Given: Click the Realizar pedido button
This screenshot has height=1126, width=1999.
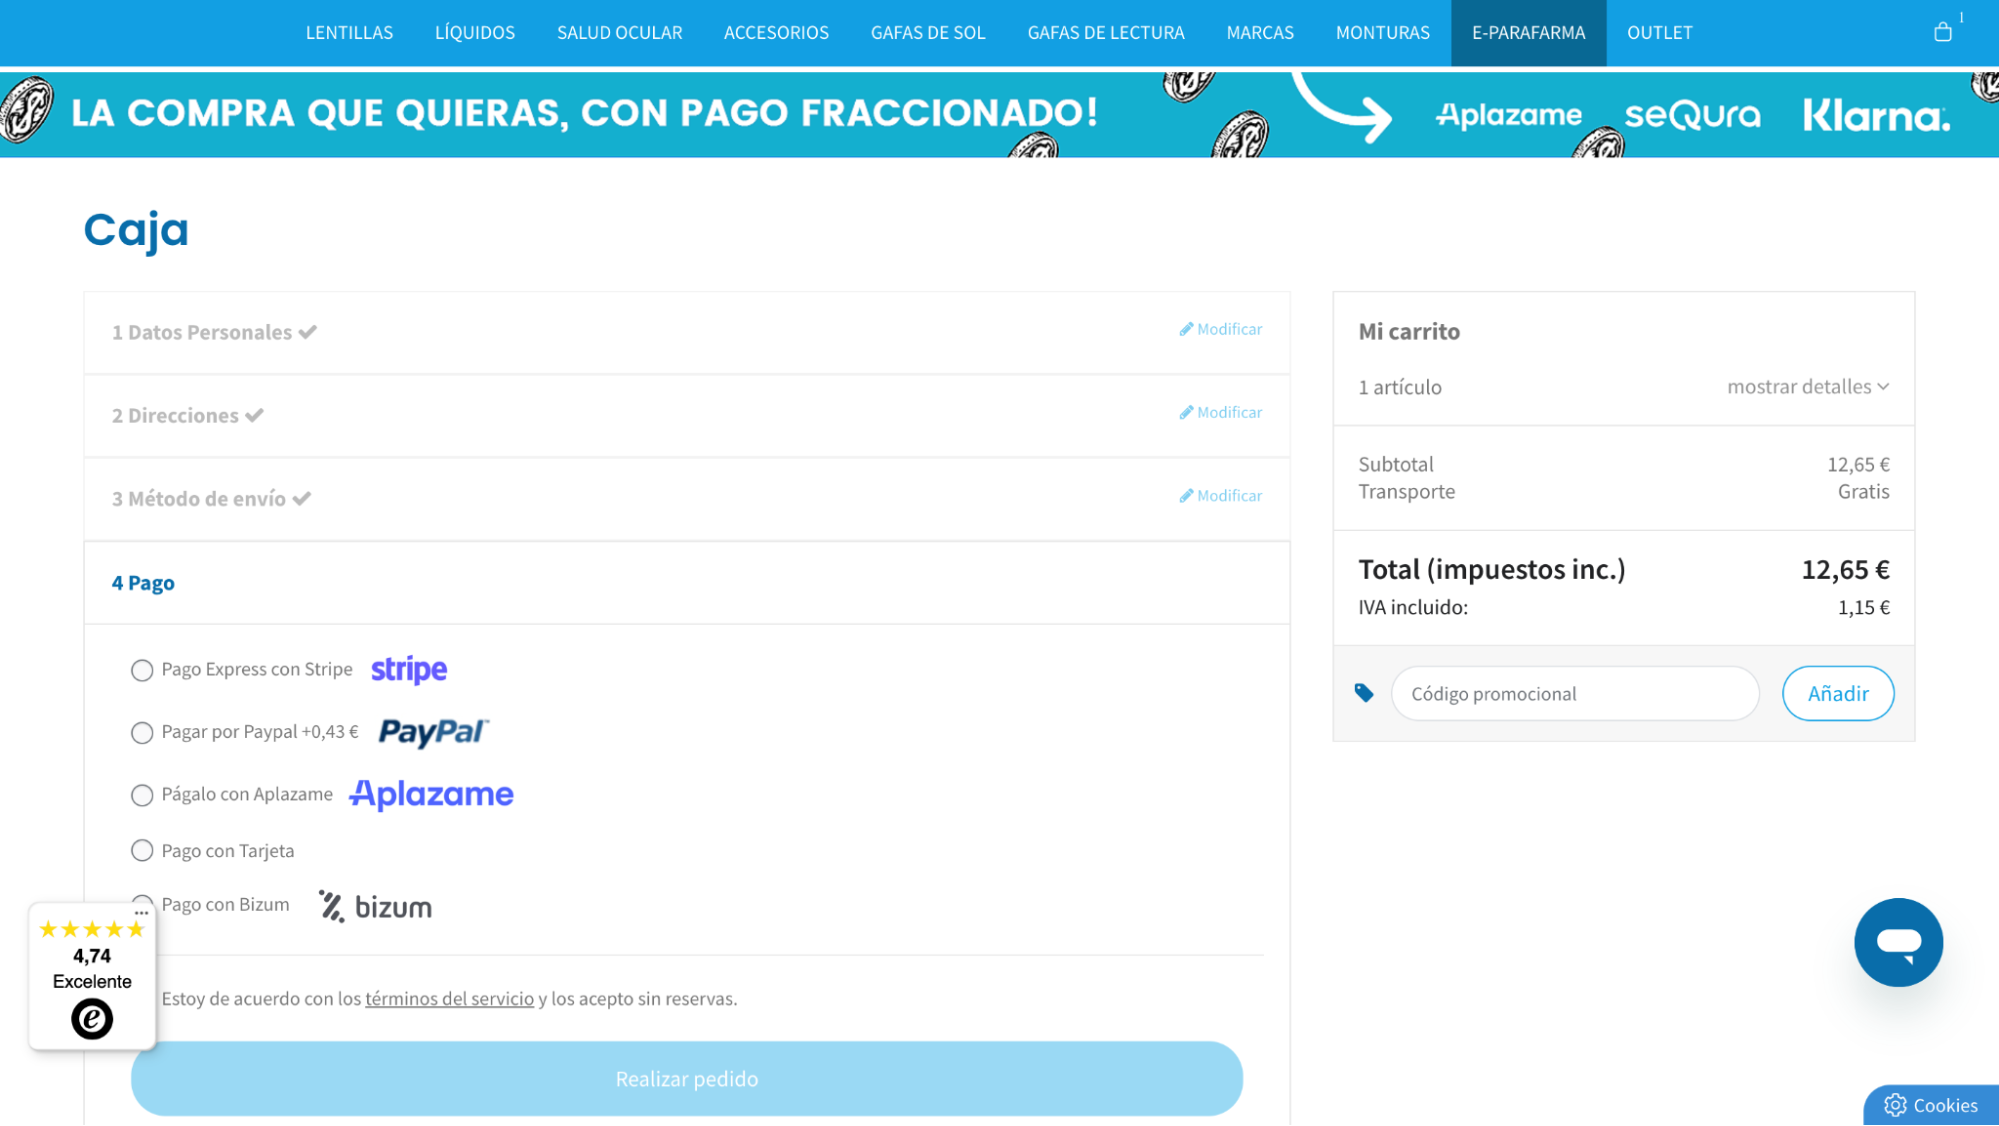Looking at the screenshot, I should [x=687, y=1079].
